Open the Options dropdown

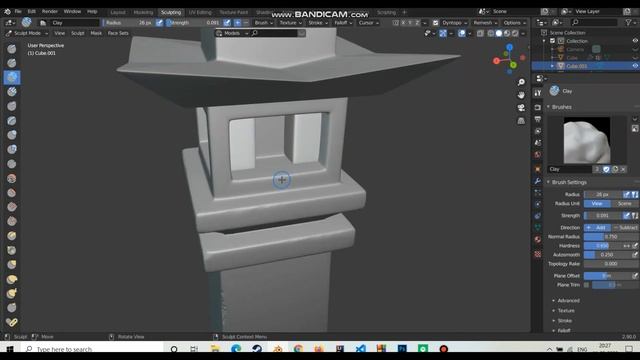(514, 23)
